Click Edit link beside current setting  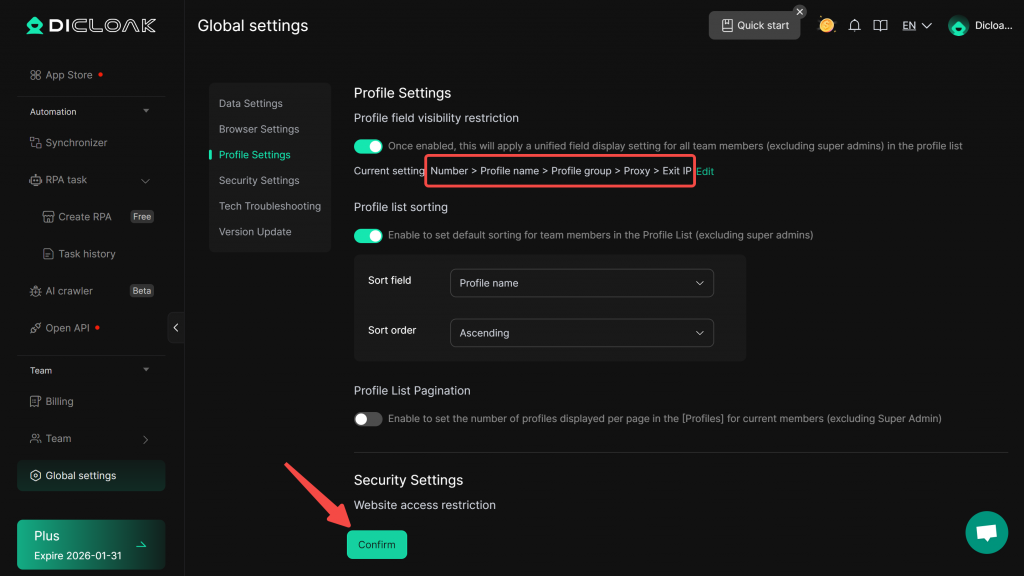pos(705,172)
